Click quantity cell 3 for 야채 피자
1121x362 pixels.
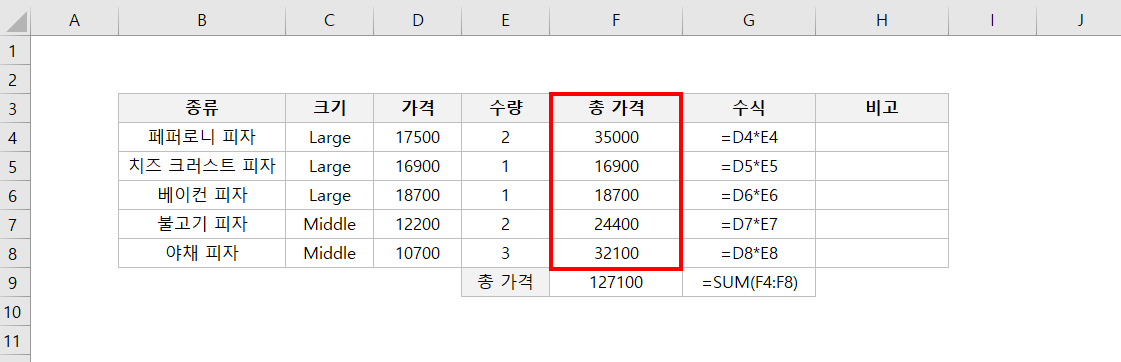pos(505,253)
